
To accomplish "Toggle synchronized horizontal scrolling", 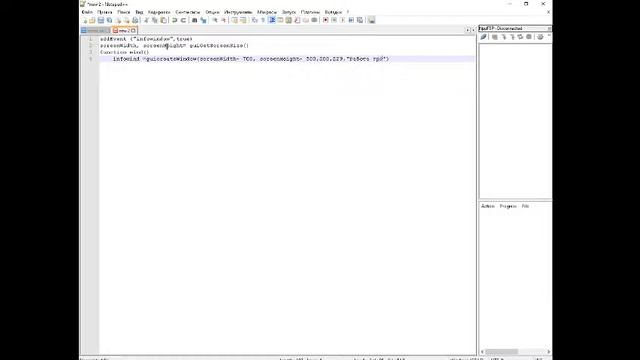I will click(243, 20).
